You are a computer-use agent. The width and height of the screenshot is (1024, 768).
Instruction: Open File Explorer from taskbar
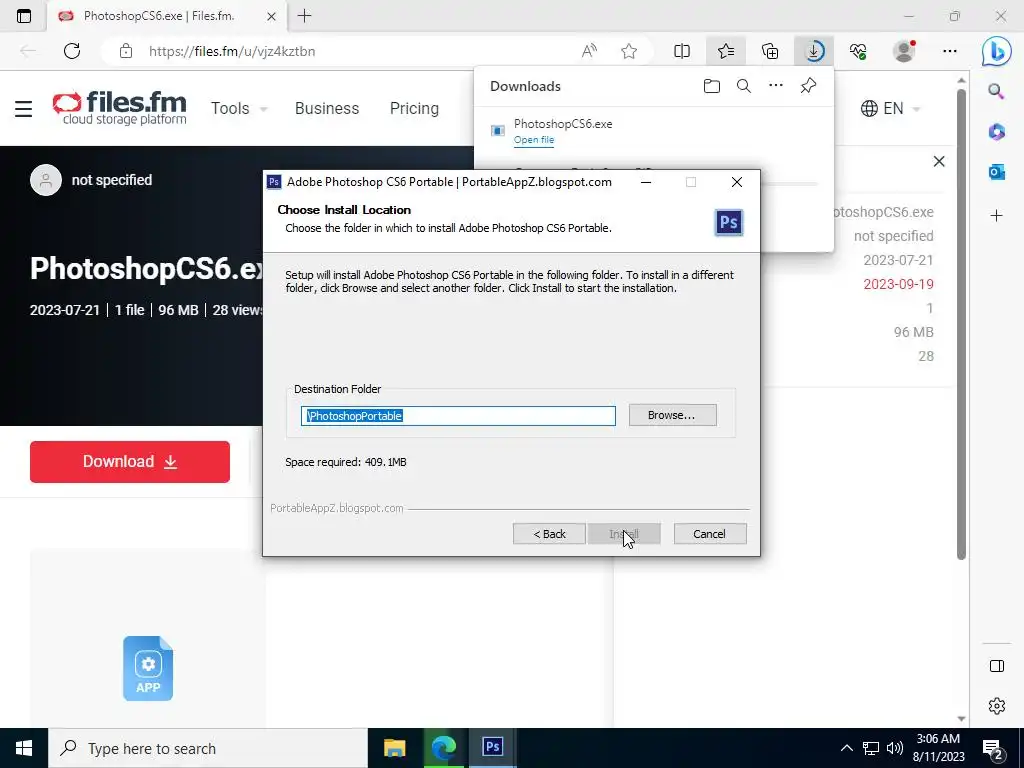point(394,748)
